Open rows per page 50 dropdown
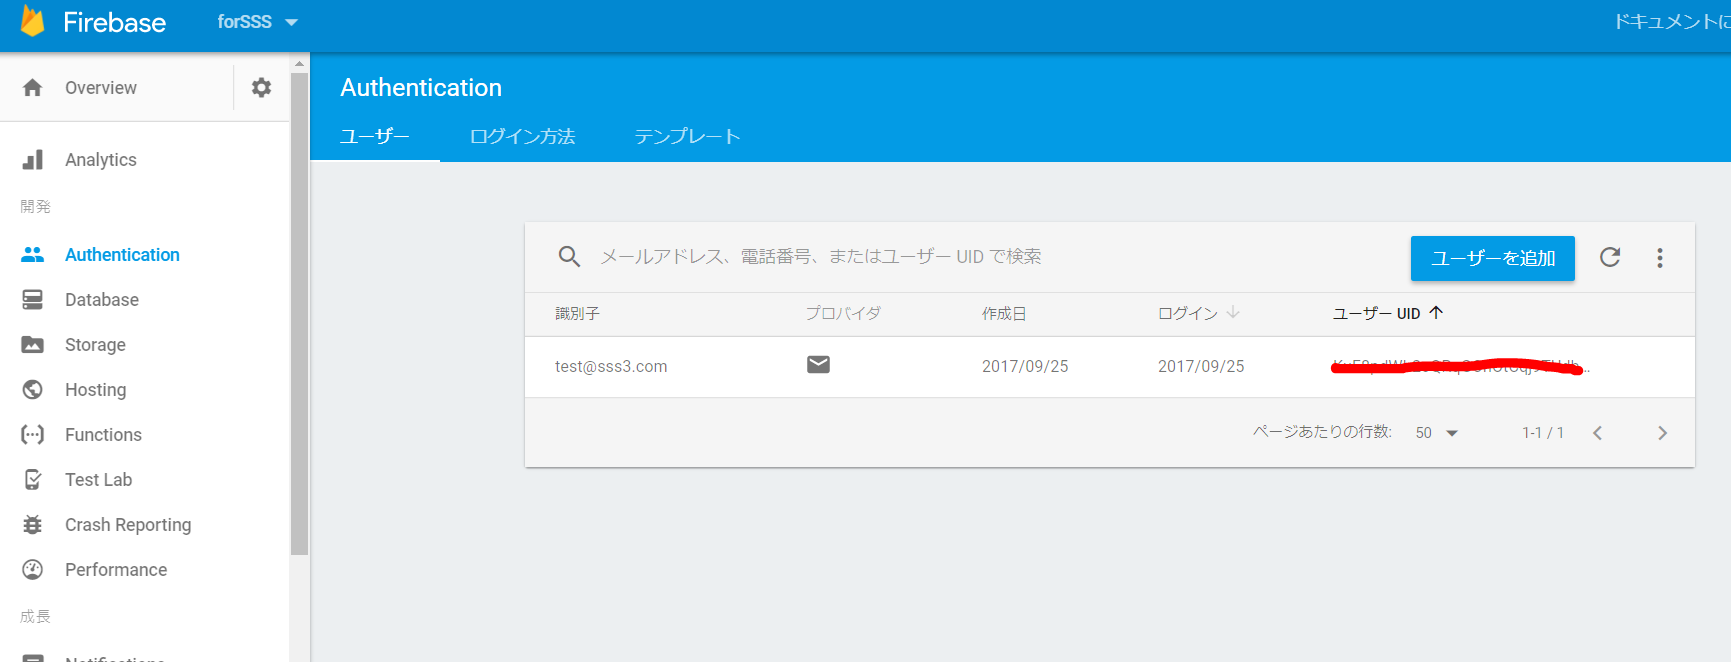1731x662 pixels. (1437, 433)
